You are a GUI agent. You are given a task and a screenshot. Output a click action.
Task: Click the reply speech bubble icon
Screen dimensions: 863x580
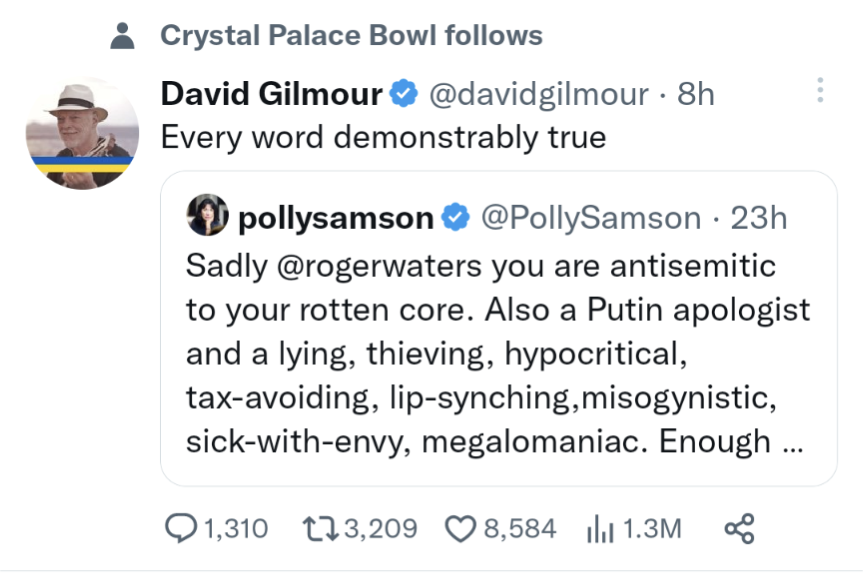point(182,528)
